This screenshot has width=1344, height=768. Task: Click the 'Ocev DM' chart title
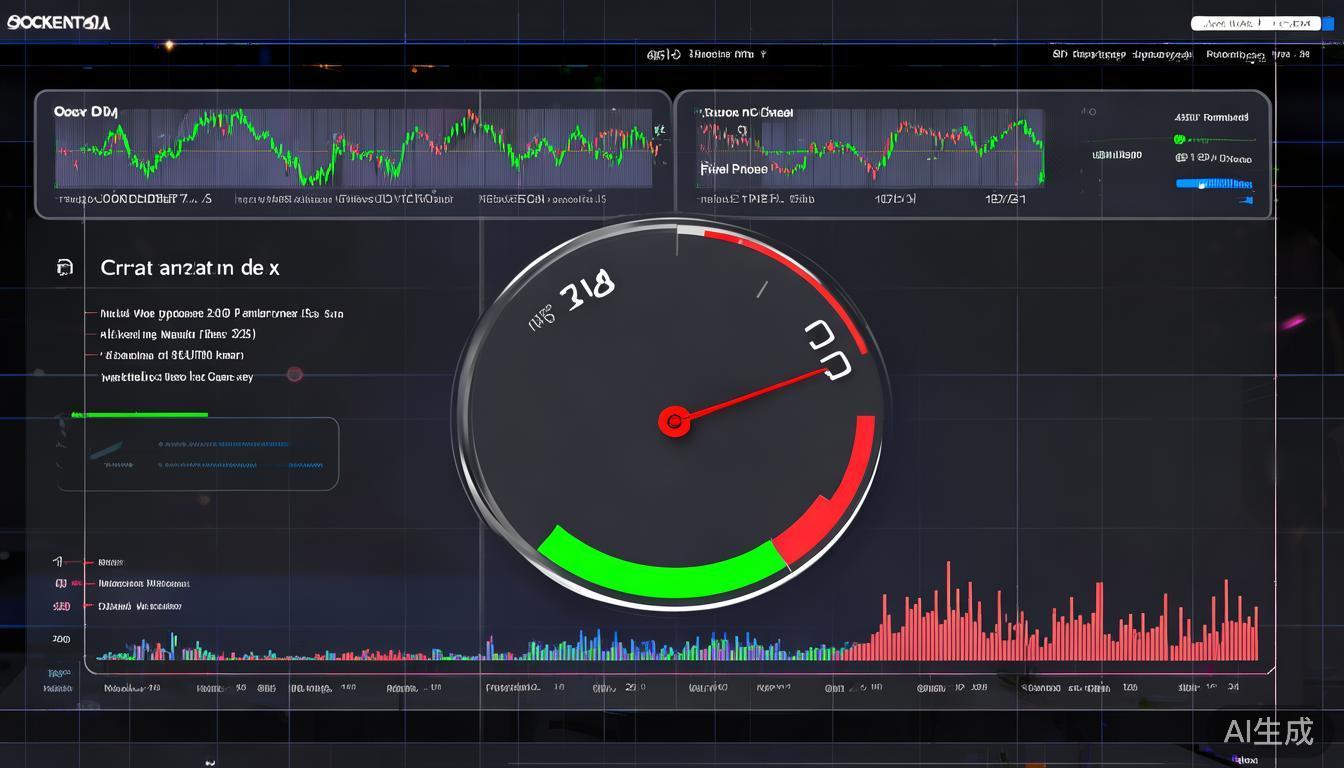[x=86, y=112]
